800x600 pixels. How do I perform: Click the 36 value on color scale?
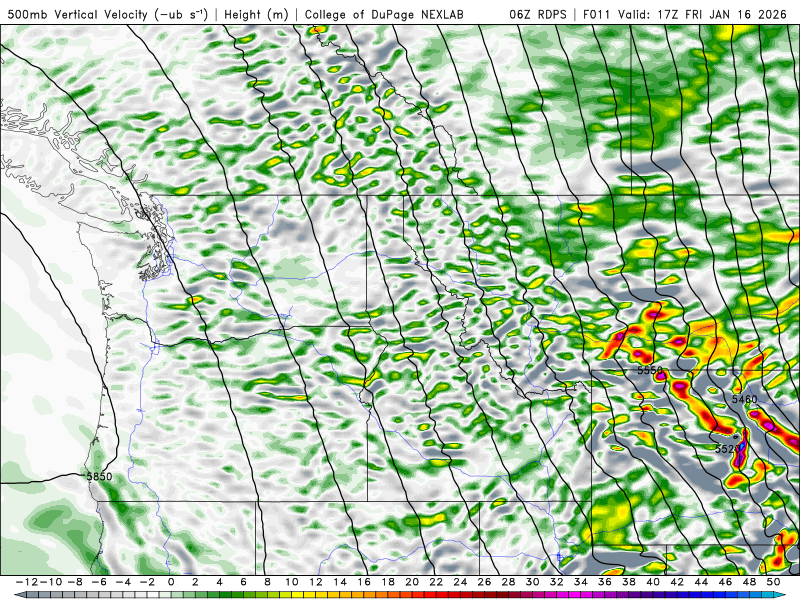click(x=605, y=582)
